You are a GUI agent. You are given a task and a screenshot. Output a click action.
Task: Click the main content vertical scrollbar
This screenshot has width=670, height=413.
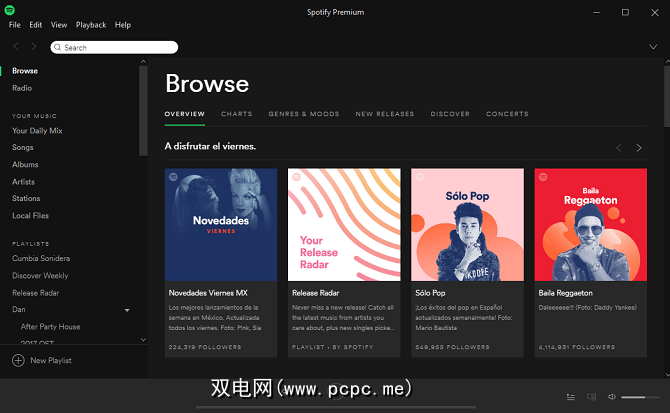667,96
